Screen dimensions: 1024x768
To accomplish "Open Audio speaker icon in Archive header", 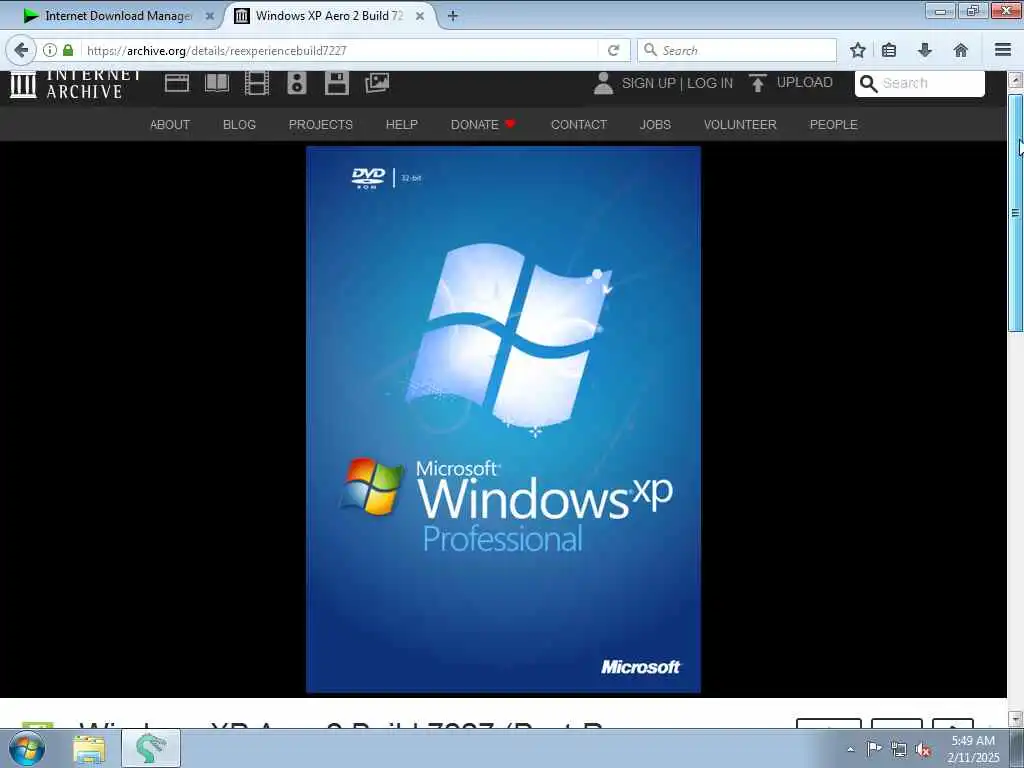I will tap(296, 84).
